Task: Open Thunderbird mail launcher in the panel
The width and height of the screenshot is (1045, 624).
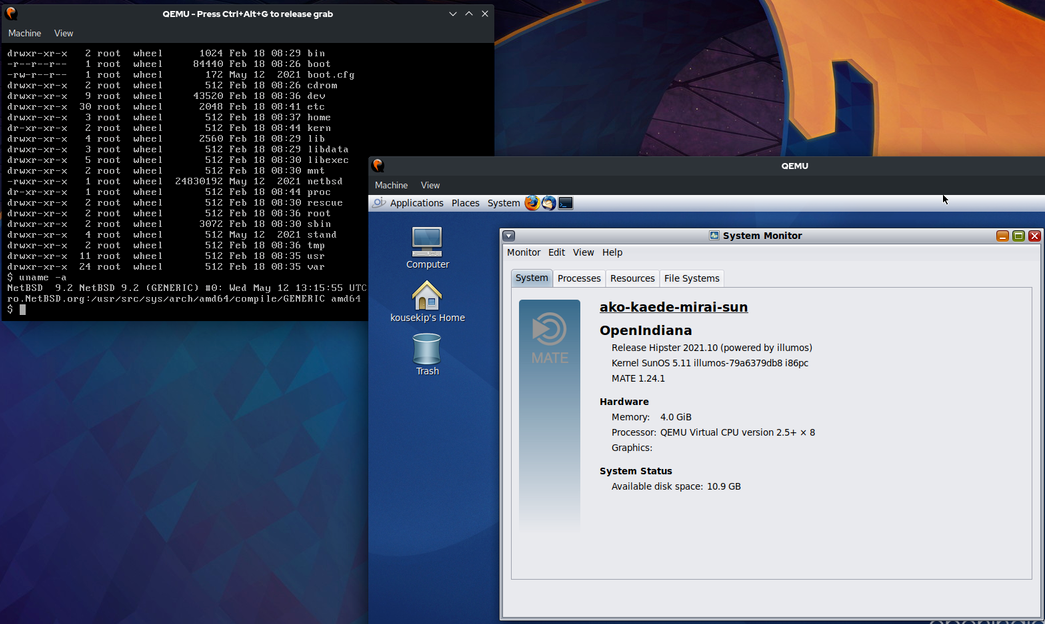Action: (548, 203)
